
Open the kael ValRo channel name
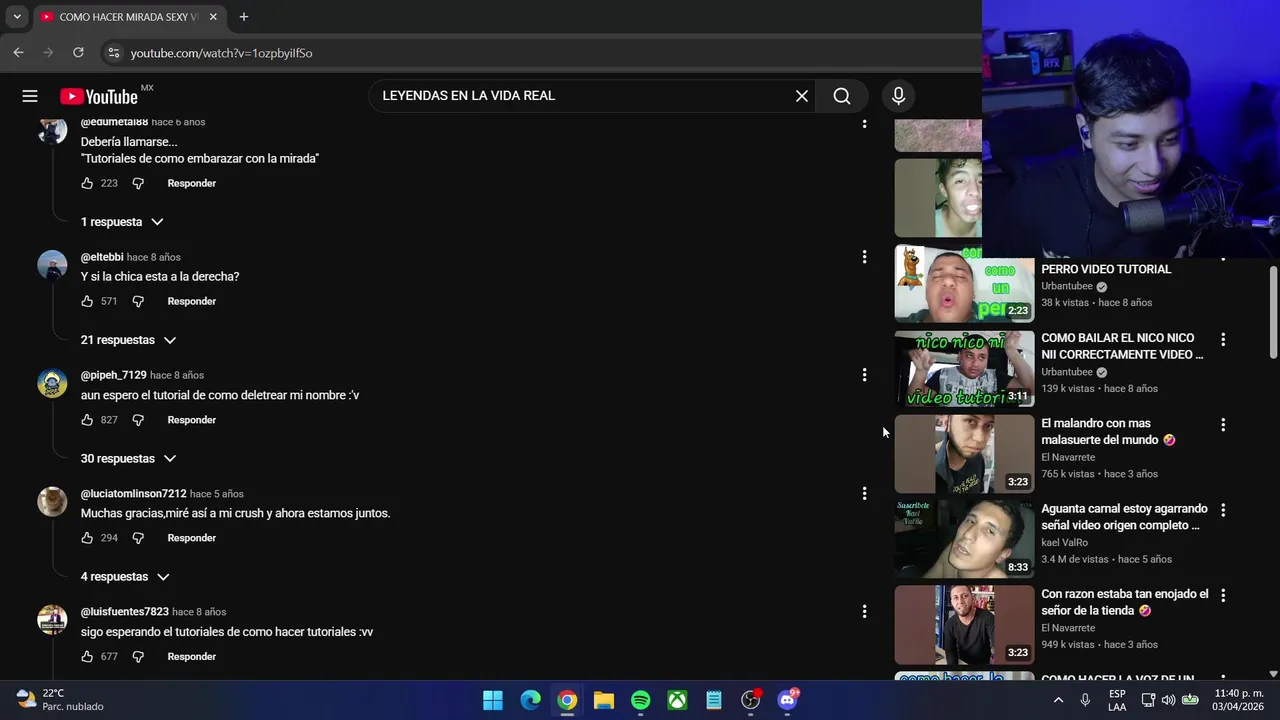pyautogui.click(x=1064, y=543)
